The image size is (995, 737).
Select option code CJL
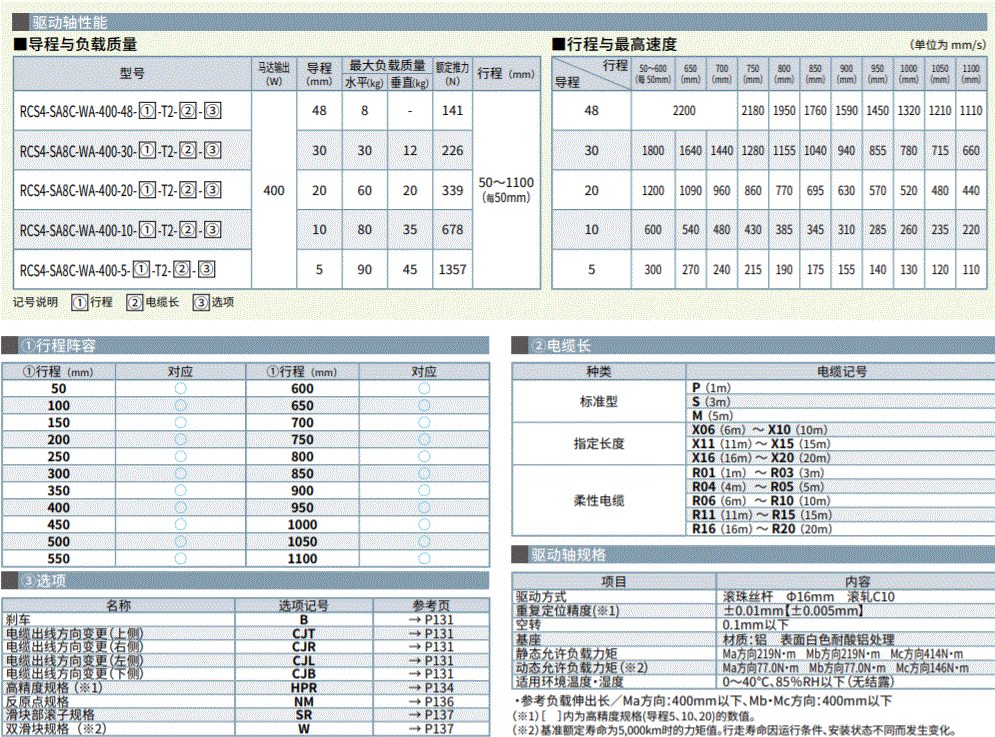tap(304, 661)
